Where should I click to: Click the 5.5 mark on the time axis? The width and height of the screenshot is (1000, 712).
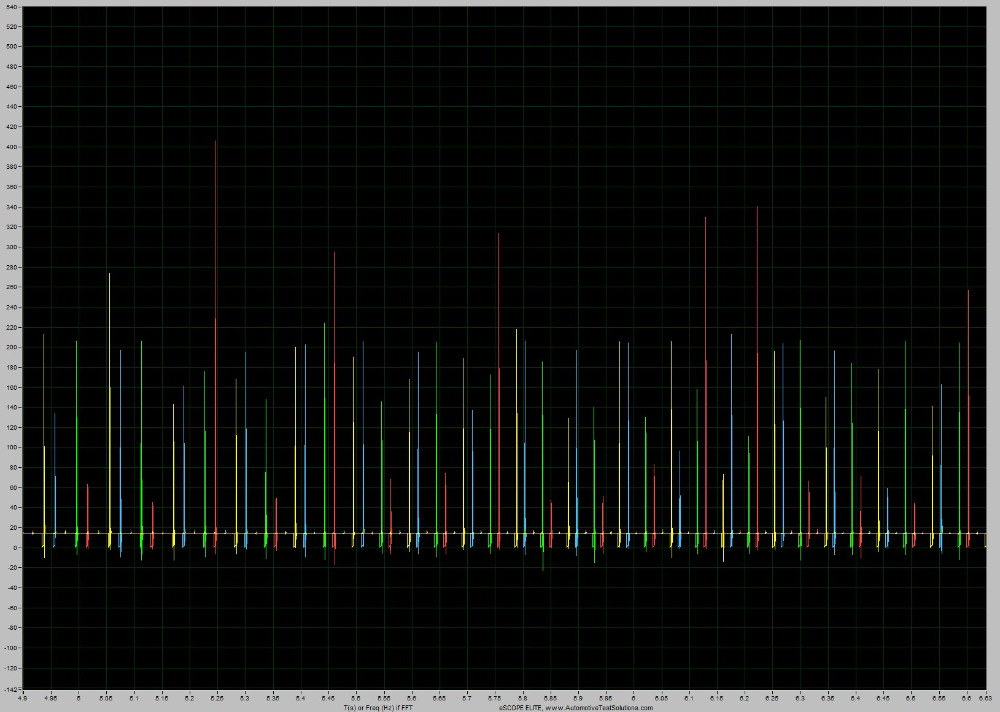(x=356, y=698)
